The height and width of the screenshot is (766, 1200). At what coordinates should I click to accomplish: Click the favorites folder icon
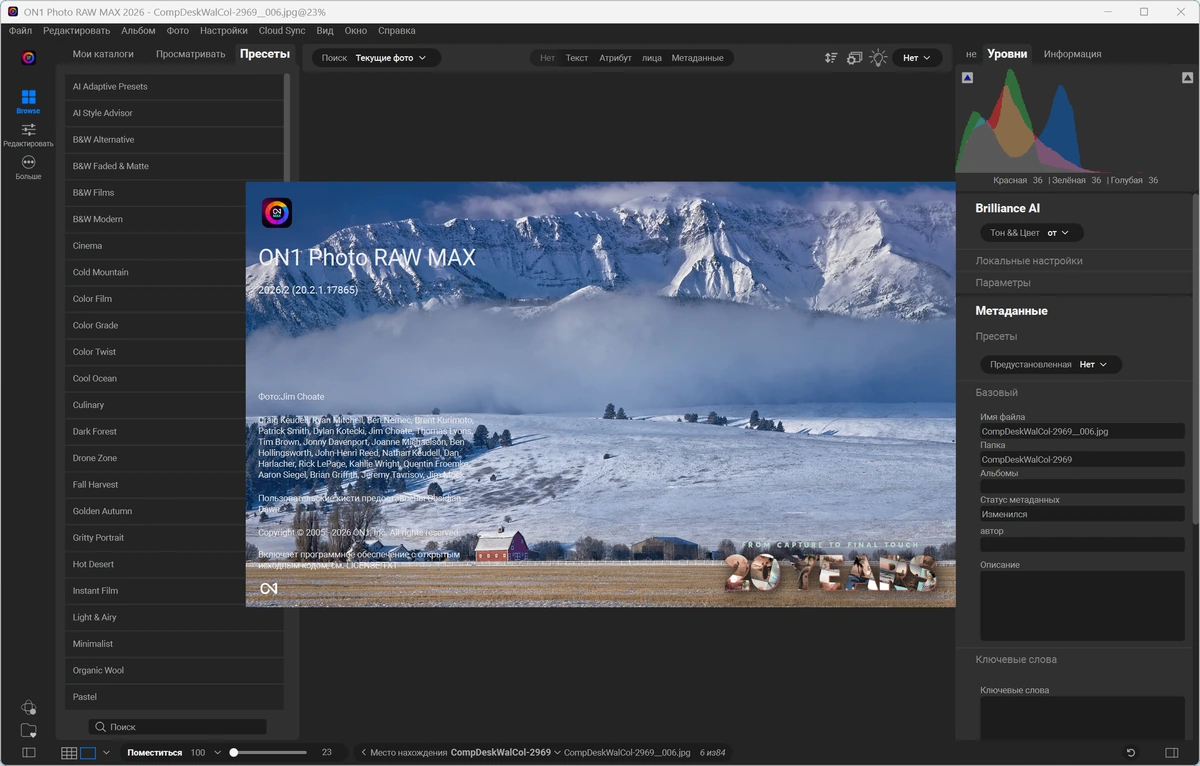click(29, 731)
